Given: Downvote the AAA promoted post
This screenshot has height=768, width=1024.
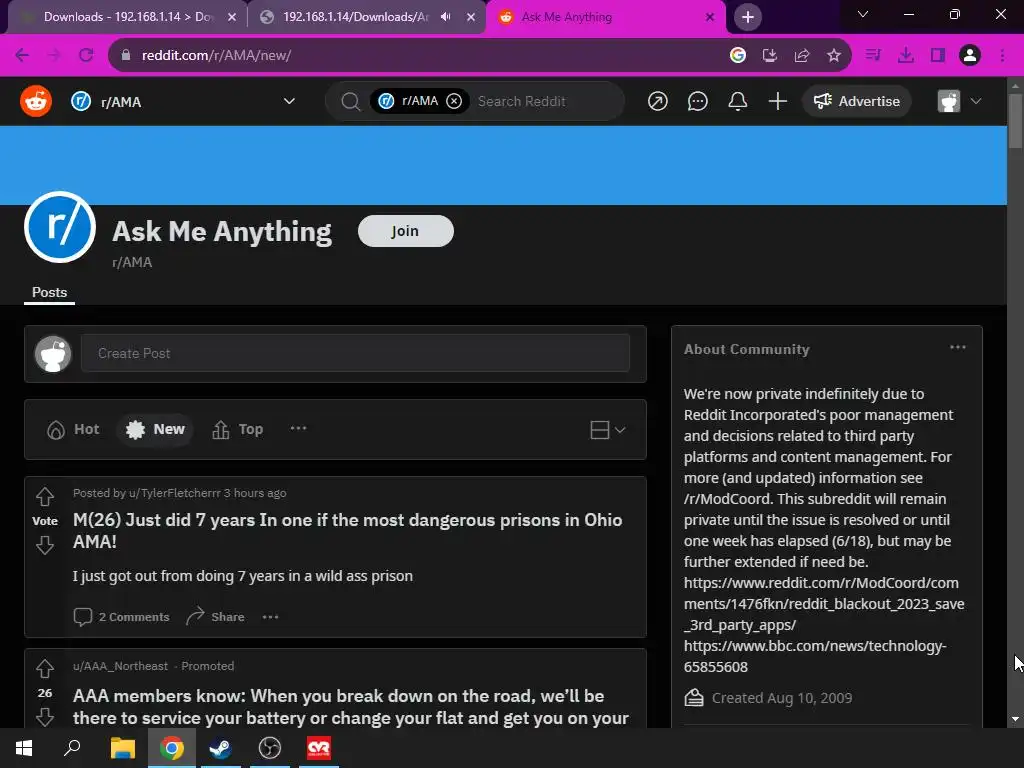Looking at the screenshot, I should [44, 717].
